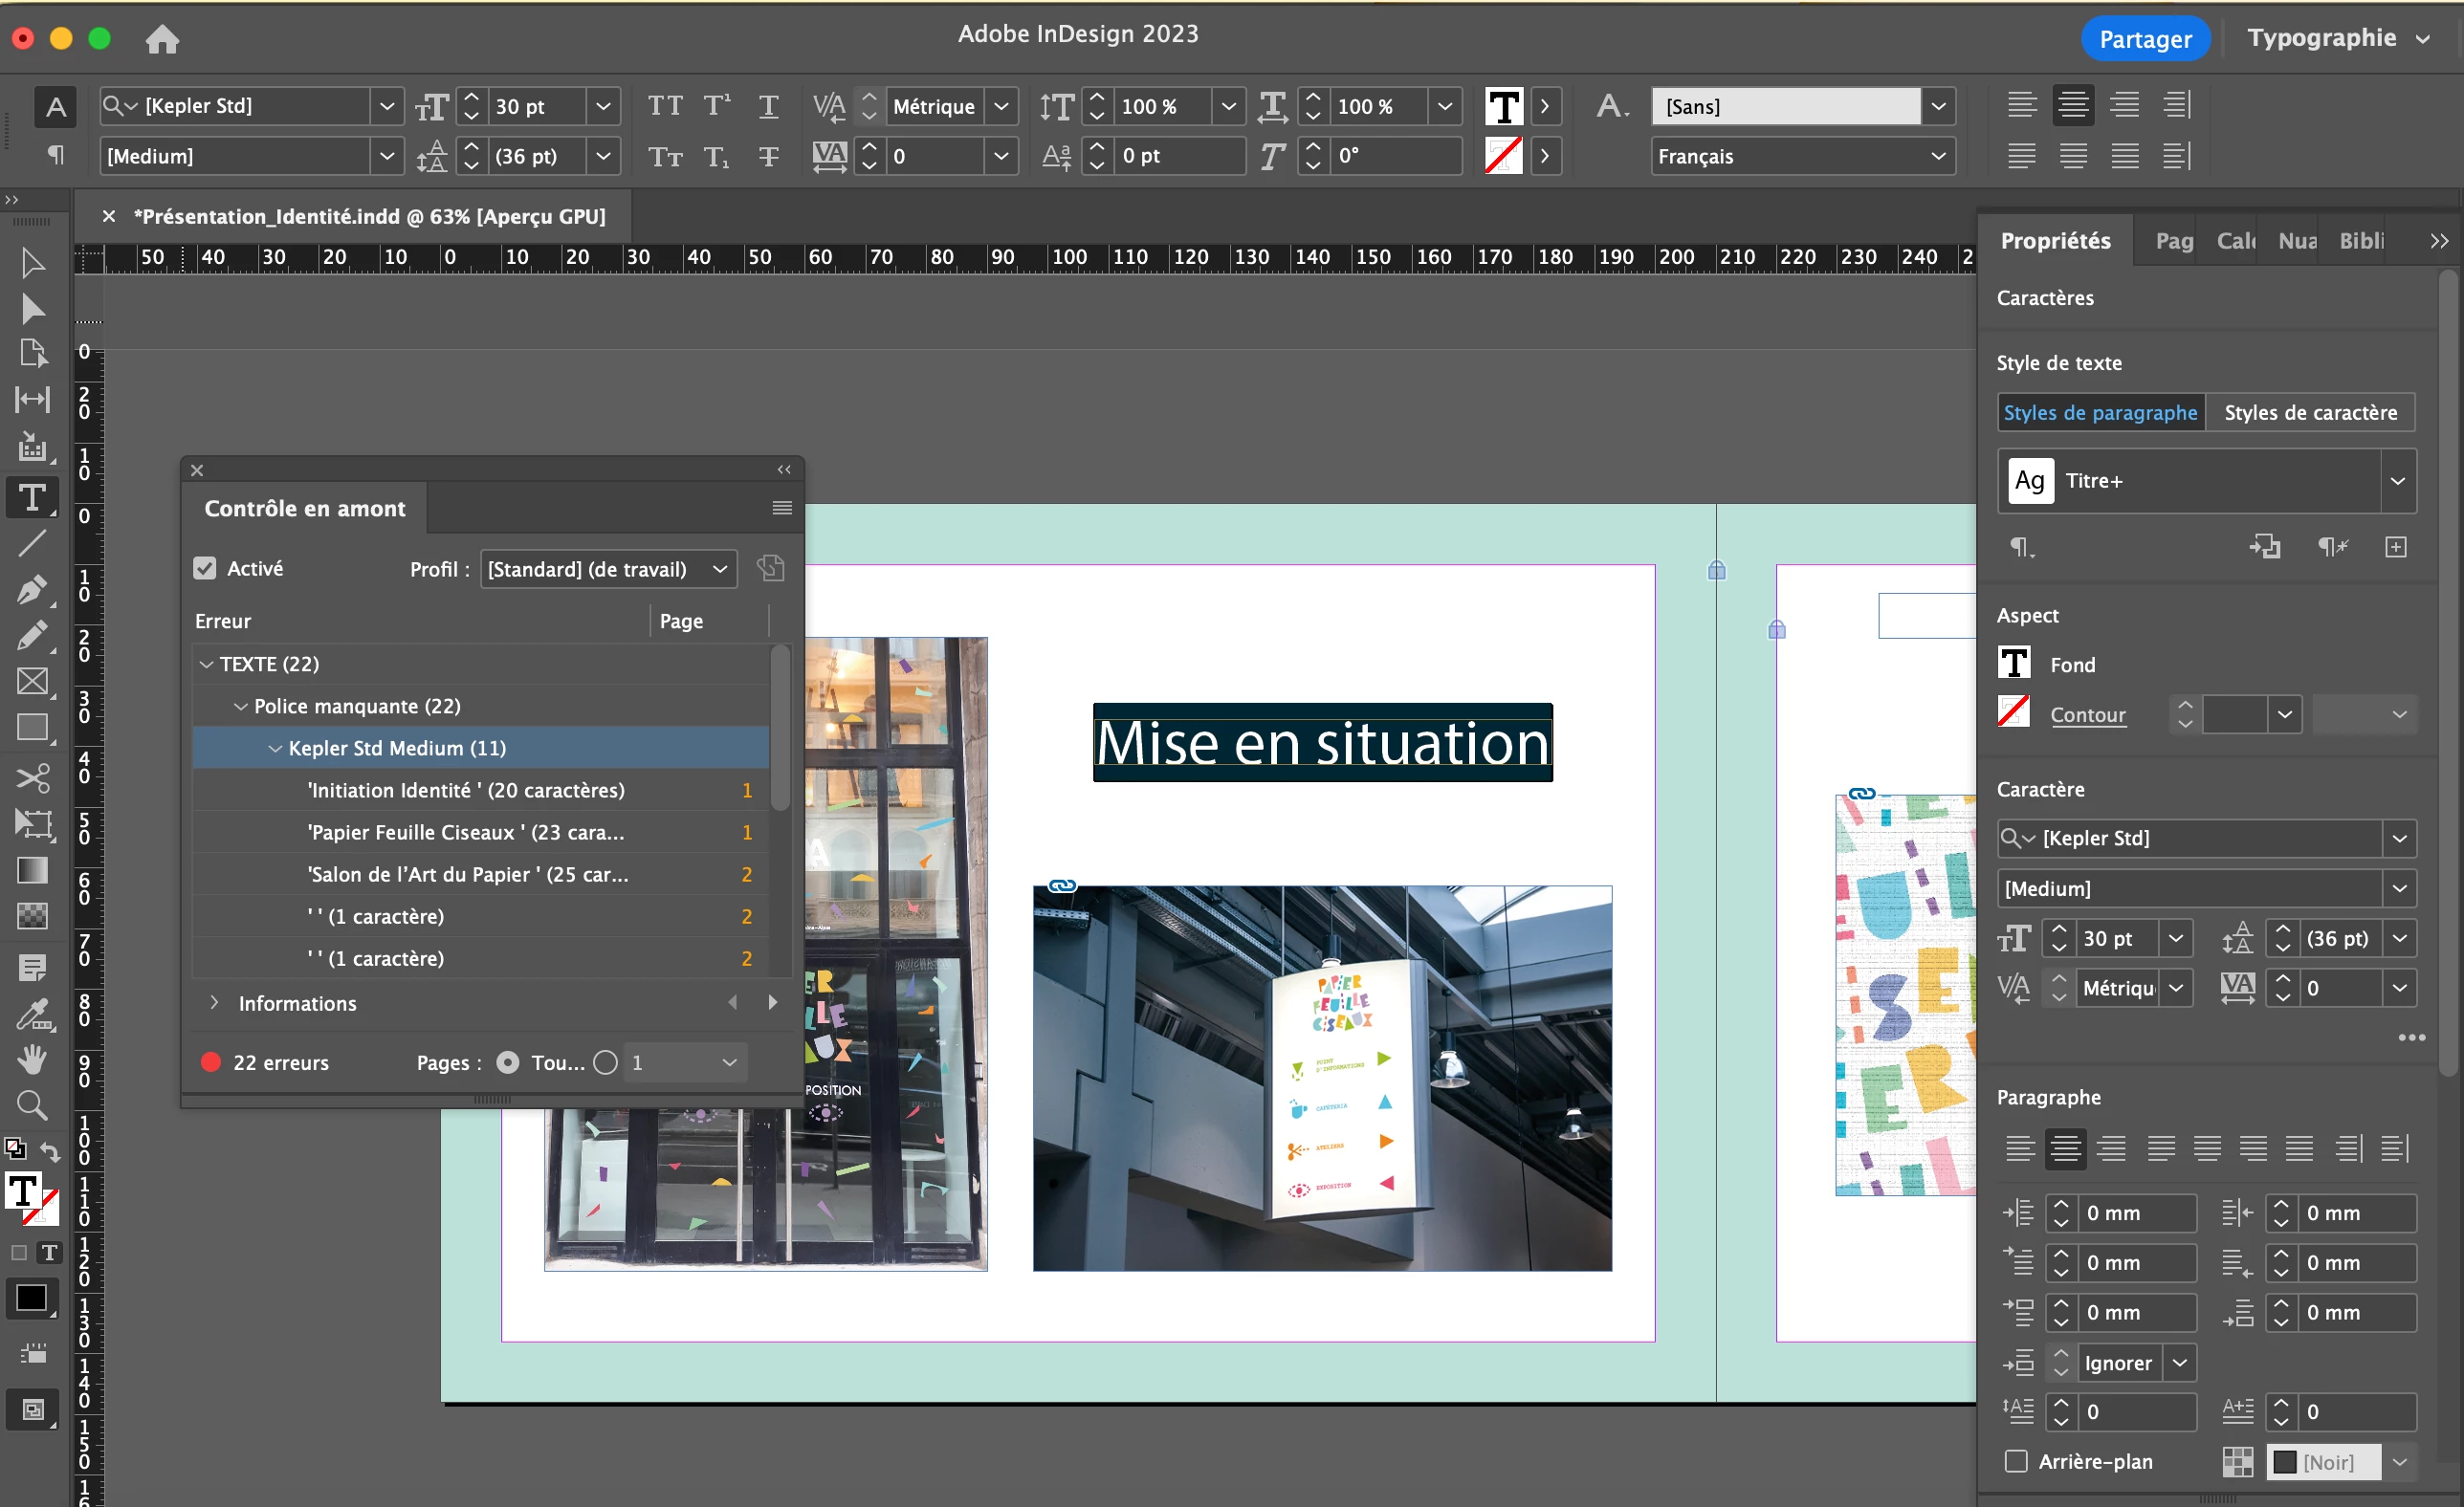The width and height of the screenshot is (2464, 1507).
Task: Uncheck the Activé checkbox
Action: click(205, 568)
